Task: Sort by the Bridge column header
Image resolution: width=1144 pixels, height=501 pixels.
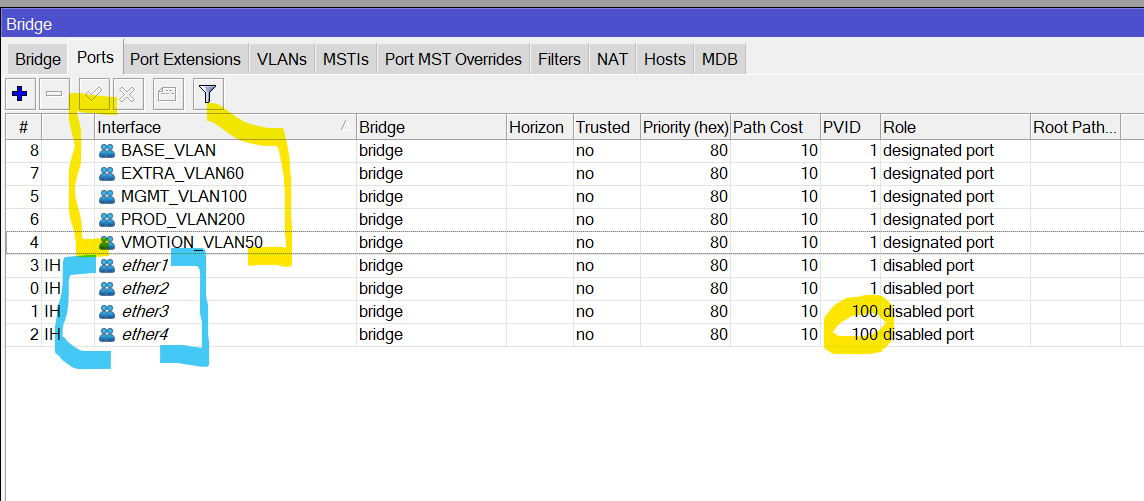Action: 431,127
